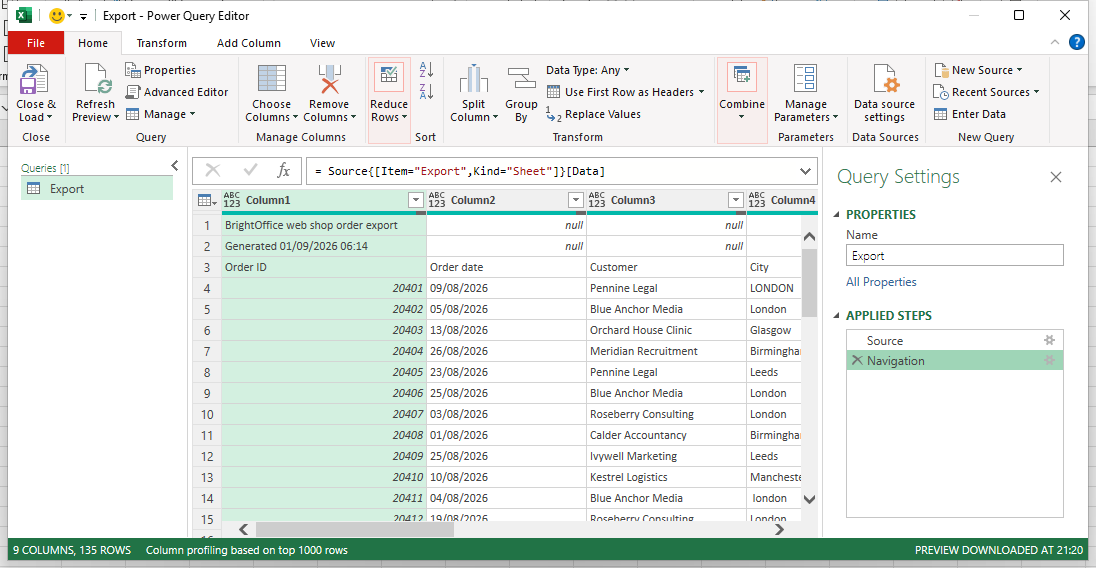Delete the Navigation step

coord(858,361)
